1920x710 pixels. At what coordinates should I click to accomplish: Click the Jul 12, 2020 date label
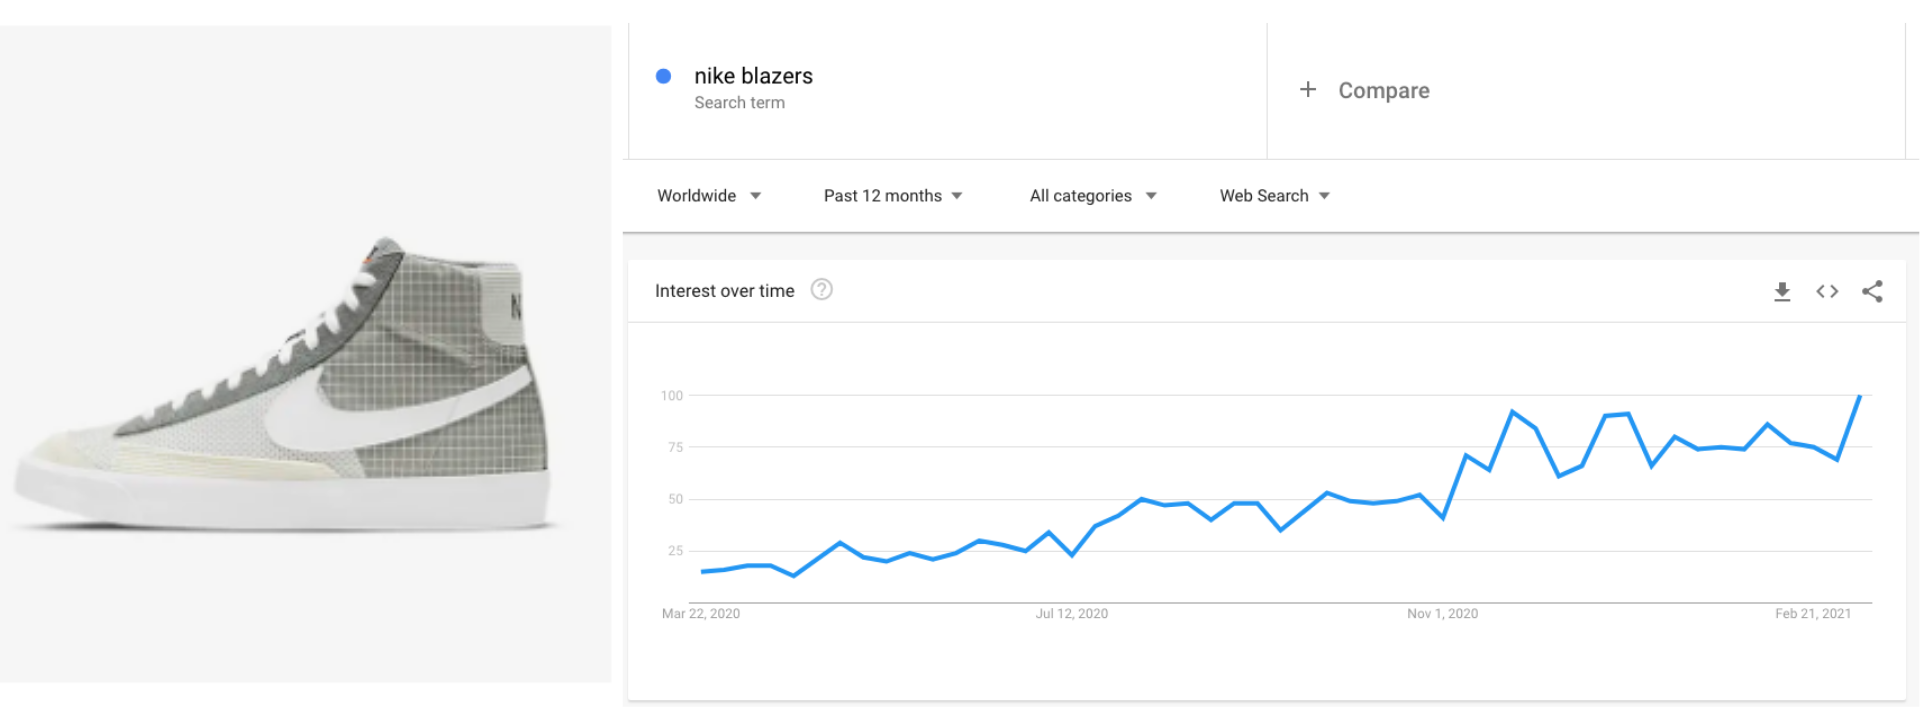[1071, 614]
